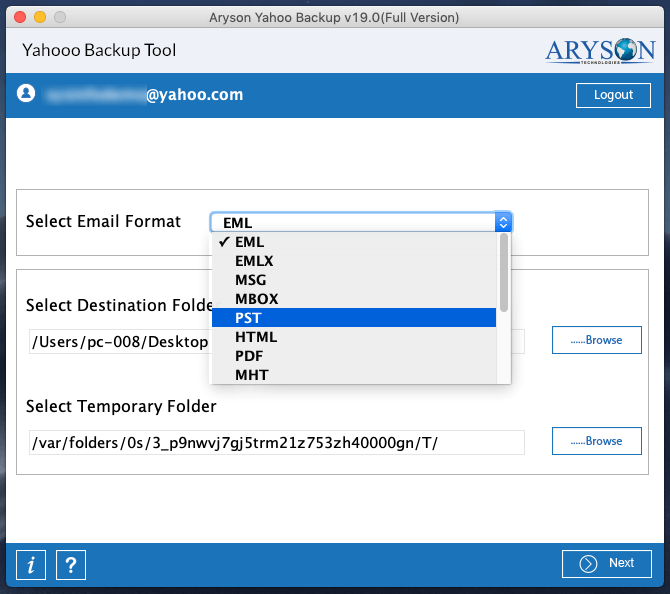Click the info icon button
The height and width of the screenshot is (594, 670).
click(x=31, y=565)
